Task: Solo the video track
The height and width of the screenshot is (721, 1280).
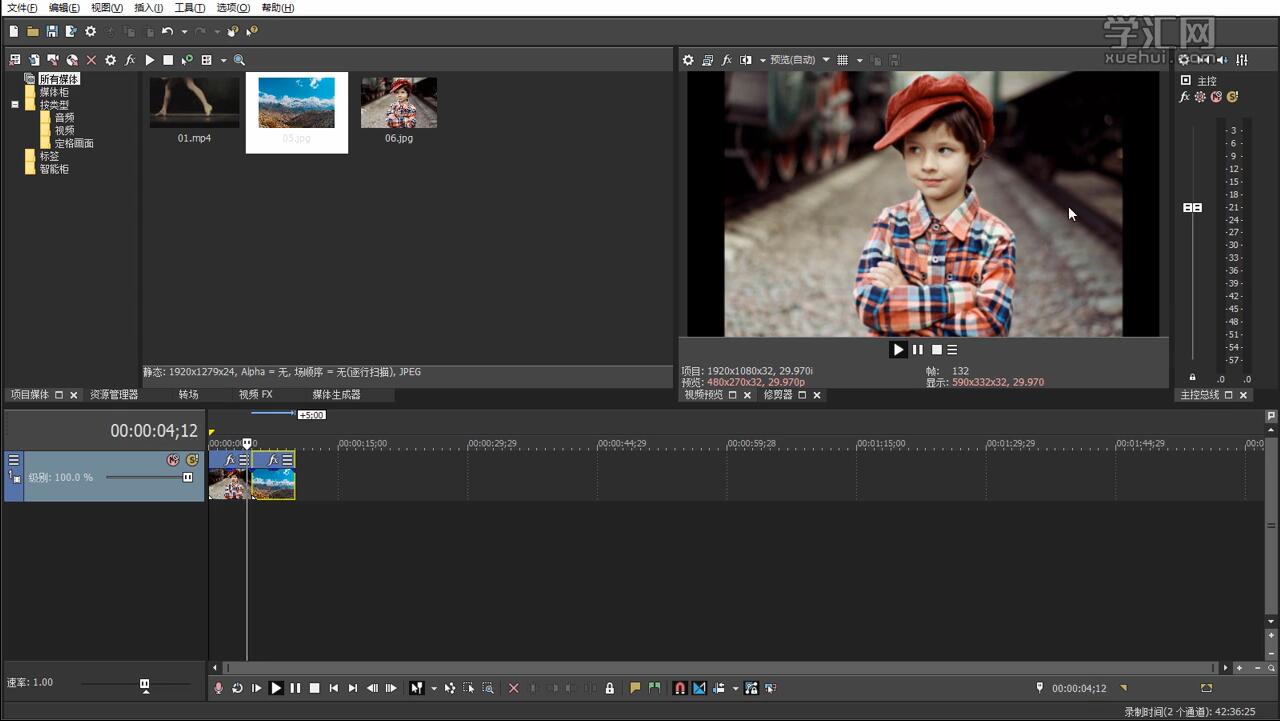Action: click(192, 460)
